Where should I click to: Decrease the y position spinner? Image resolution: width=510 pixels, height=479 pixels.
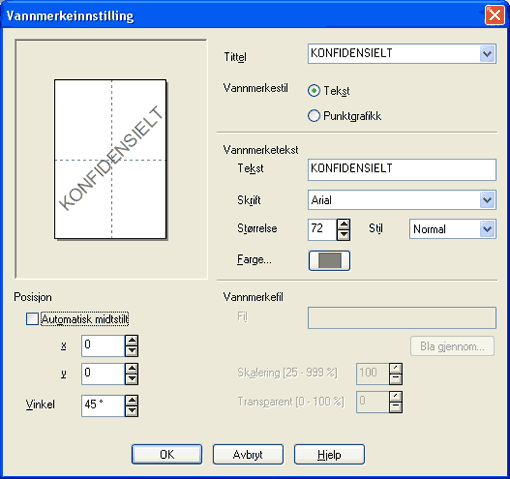pos(132,379)
